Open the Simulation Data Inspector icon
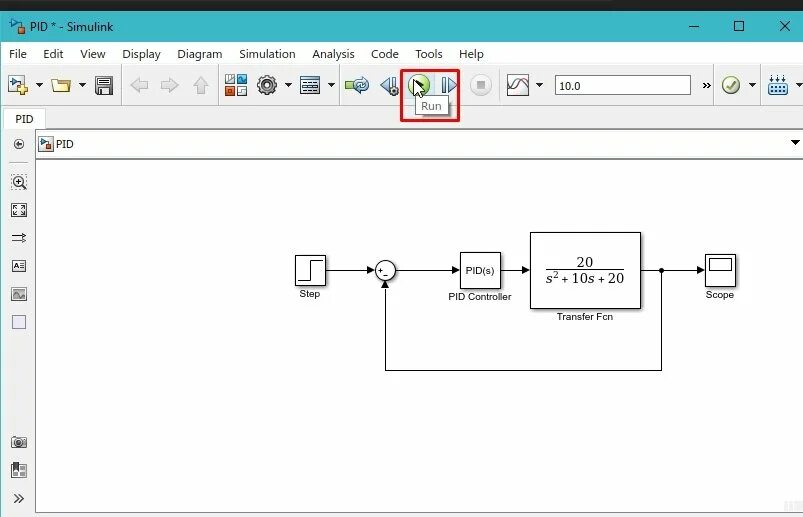The width and height of the screenshot is (803, 517). tap(518, 85)
